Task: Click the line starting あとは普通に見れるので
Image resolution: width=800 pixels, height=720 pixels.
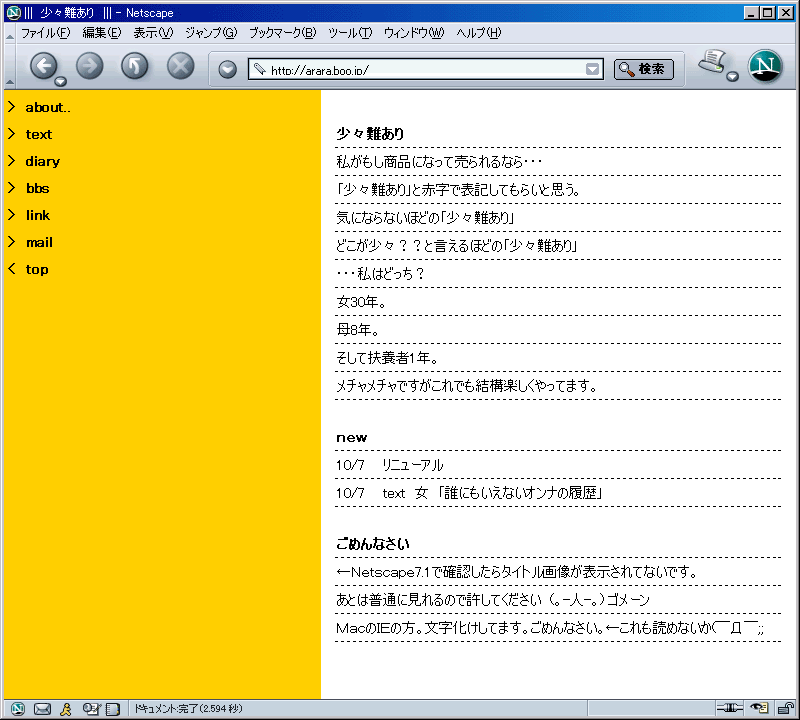Action: pyautogui.click(x=493, y=600)
